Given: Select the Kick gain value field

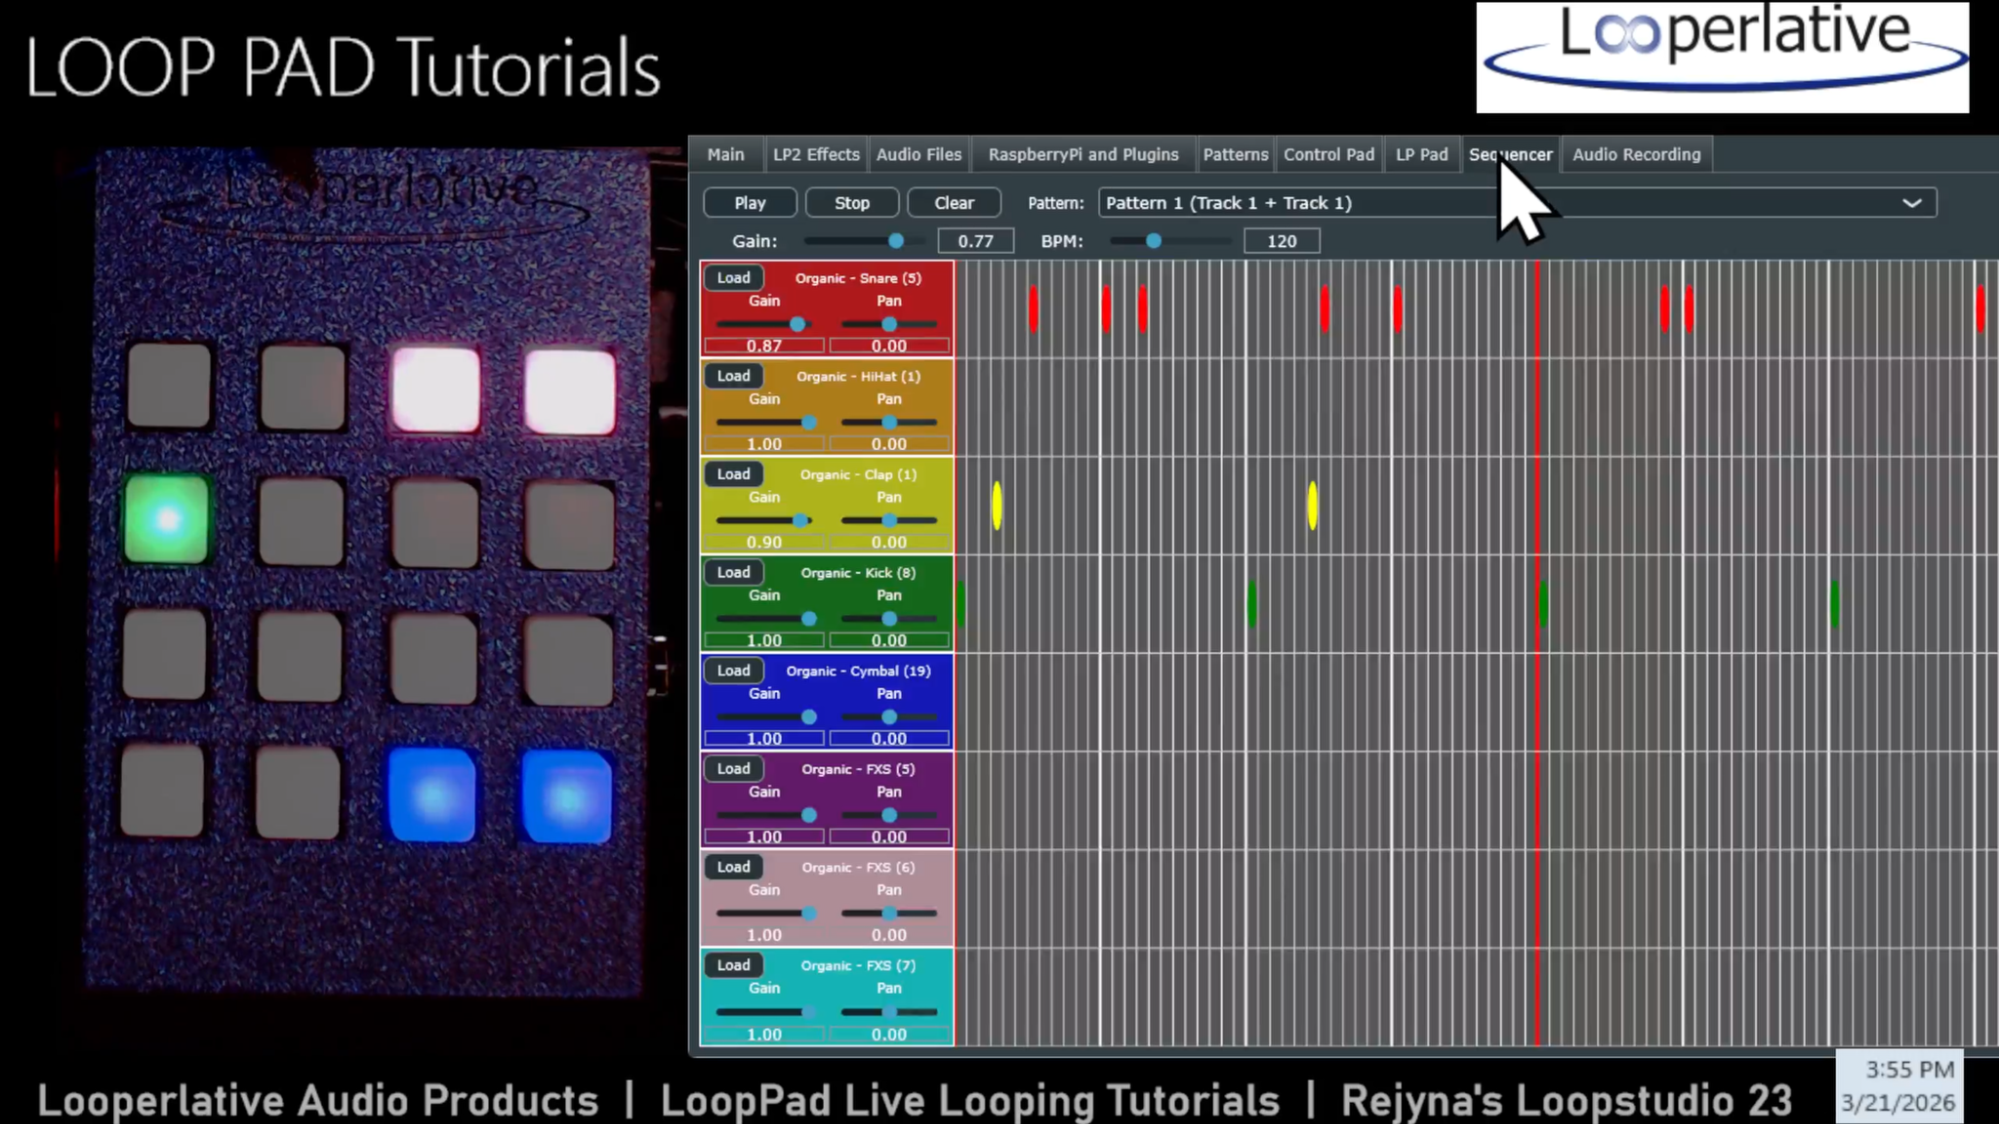Looking at the screenshot, I should click(x=764, y=640).
